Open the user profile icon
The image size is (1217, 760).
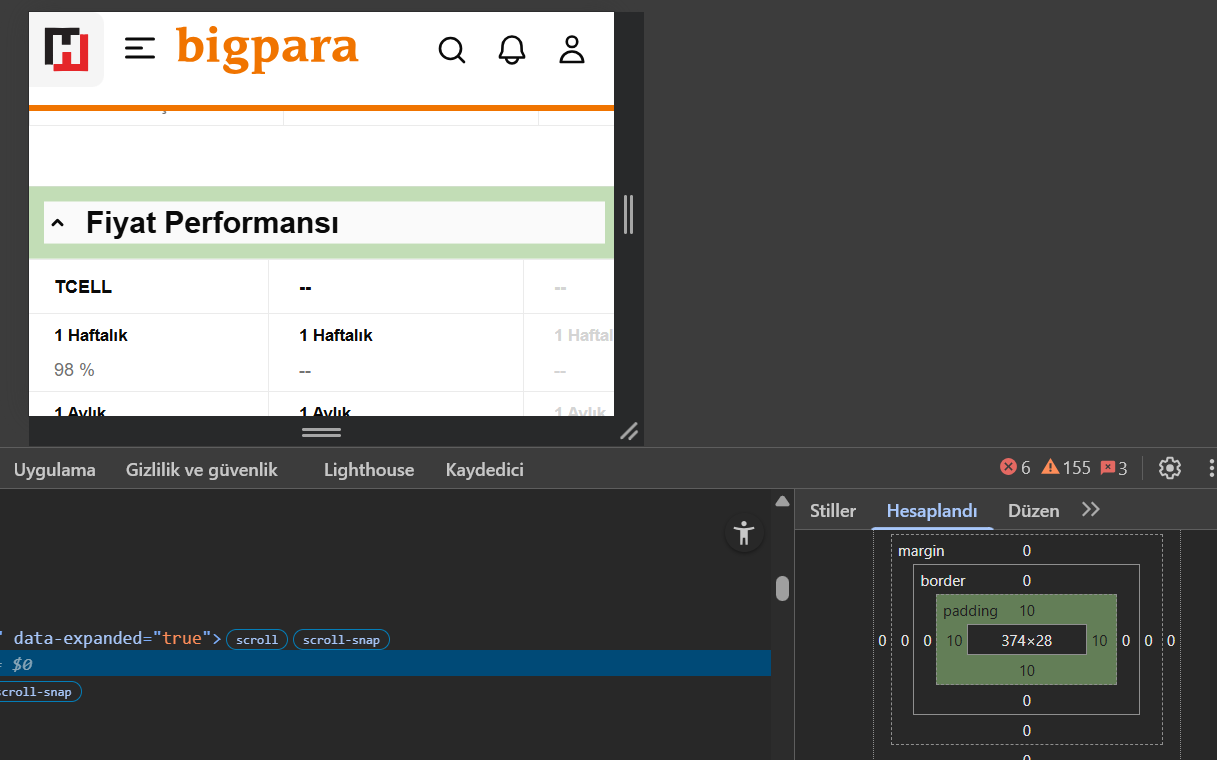click(x=572, y=49)
